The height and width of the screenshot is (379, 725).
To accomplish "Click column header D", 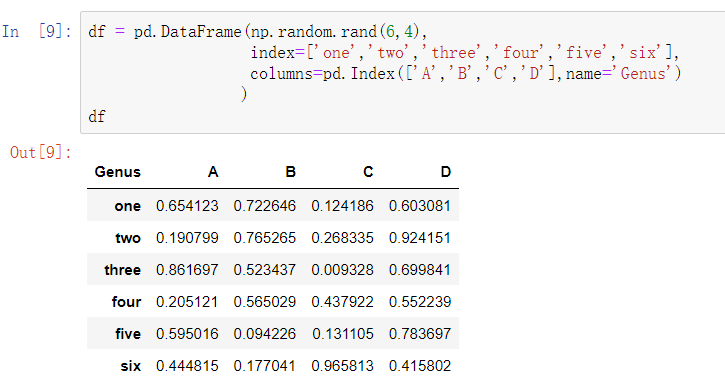I will [x=446, y=172].
